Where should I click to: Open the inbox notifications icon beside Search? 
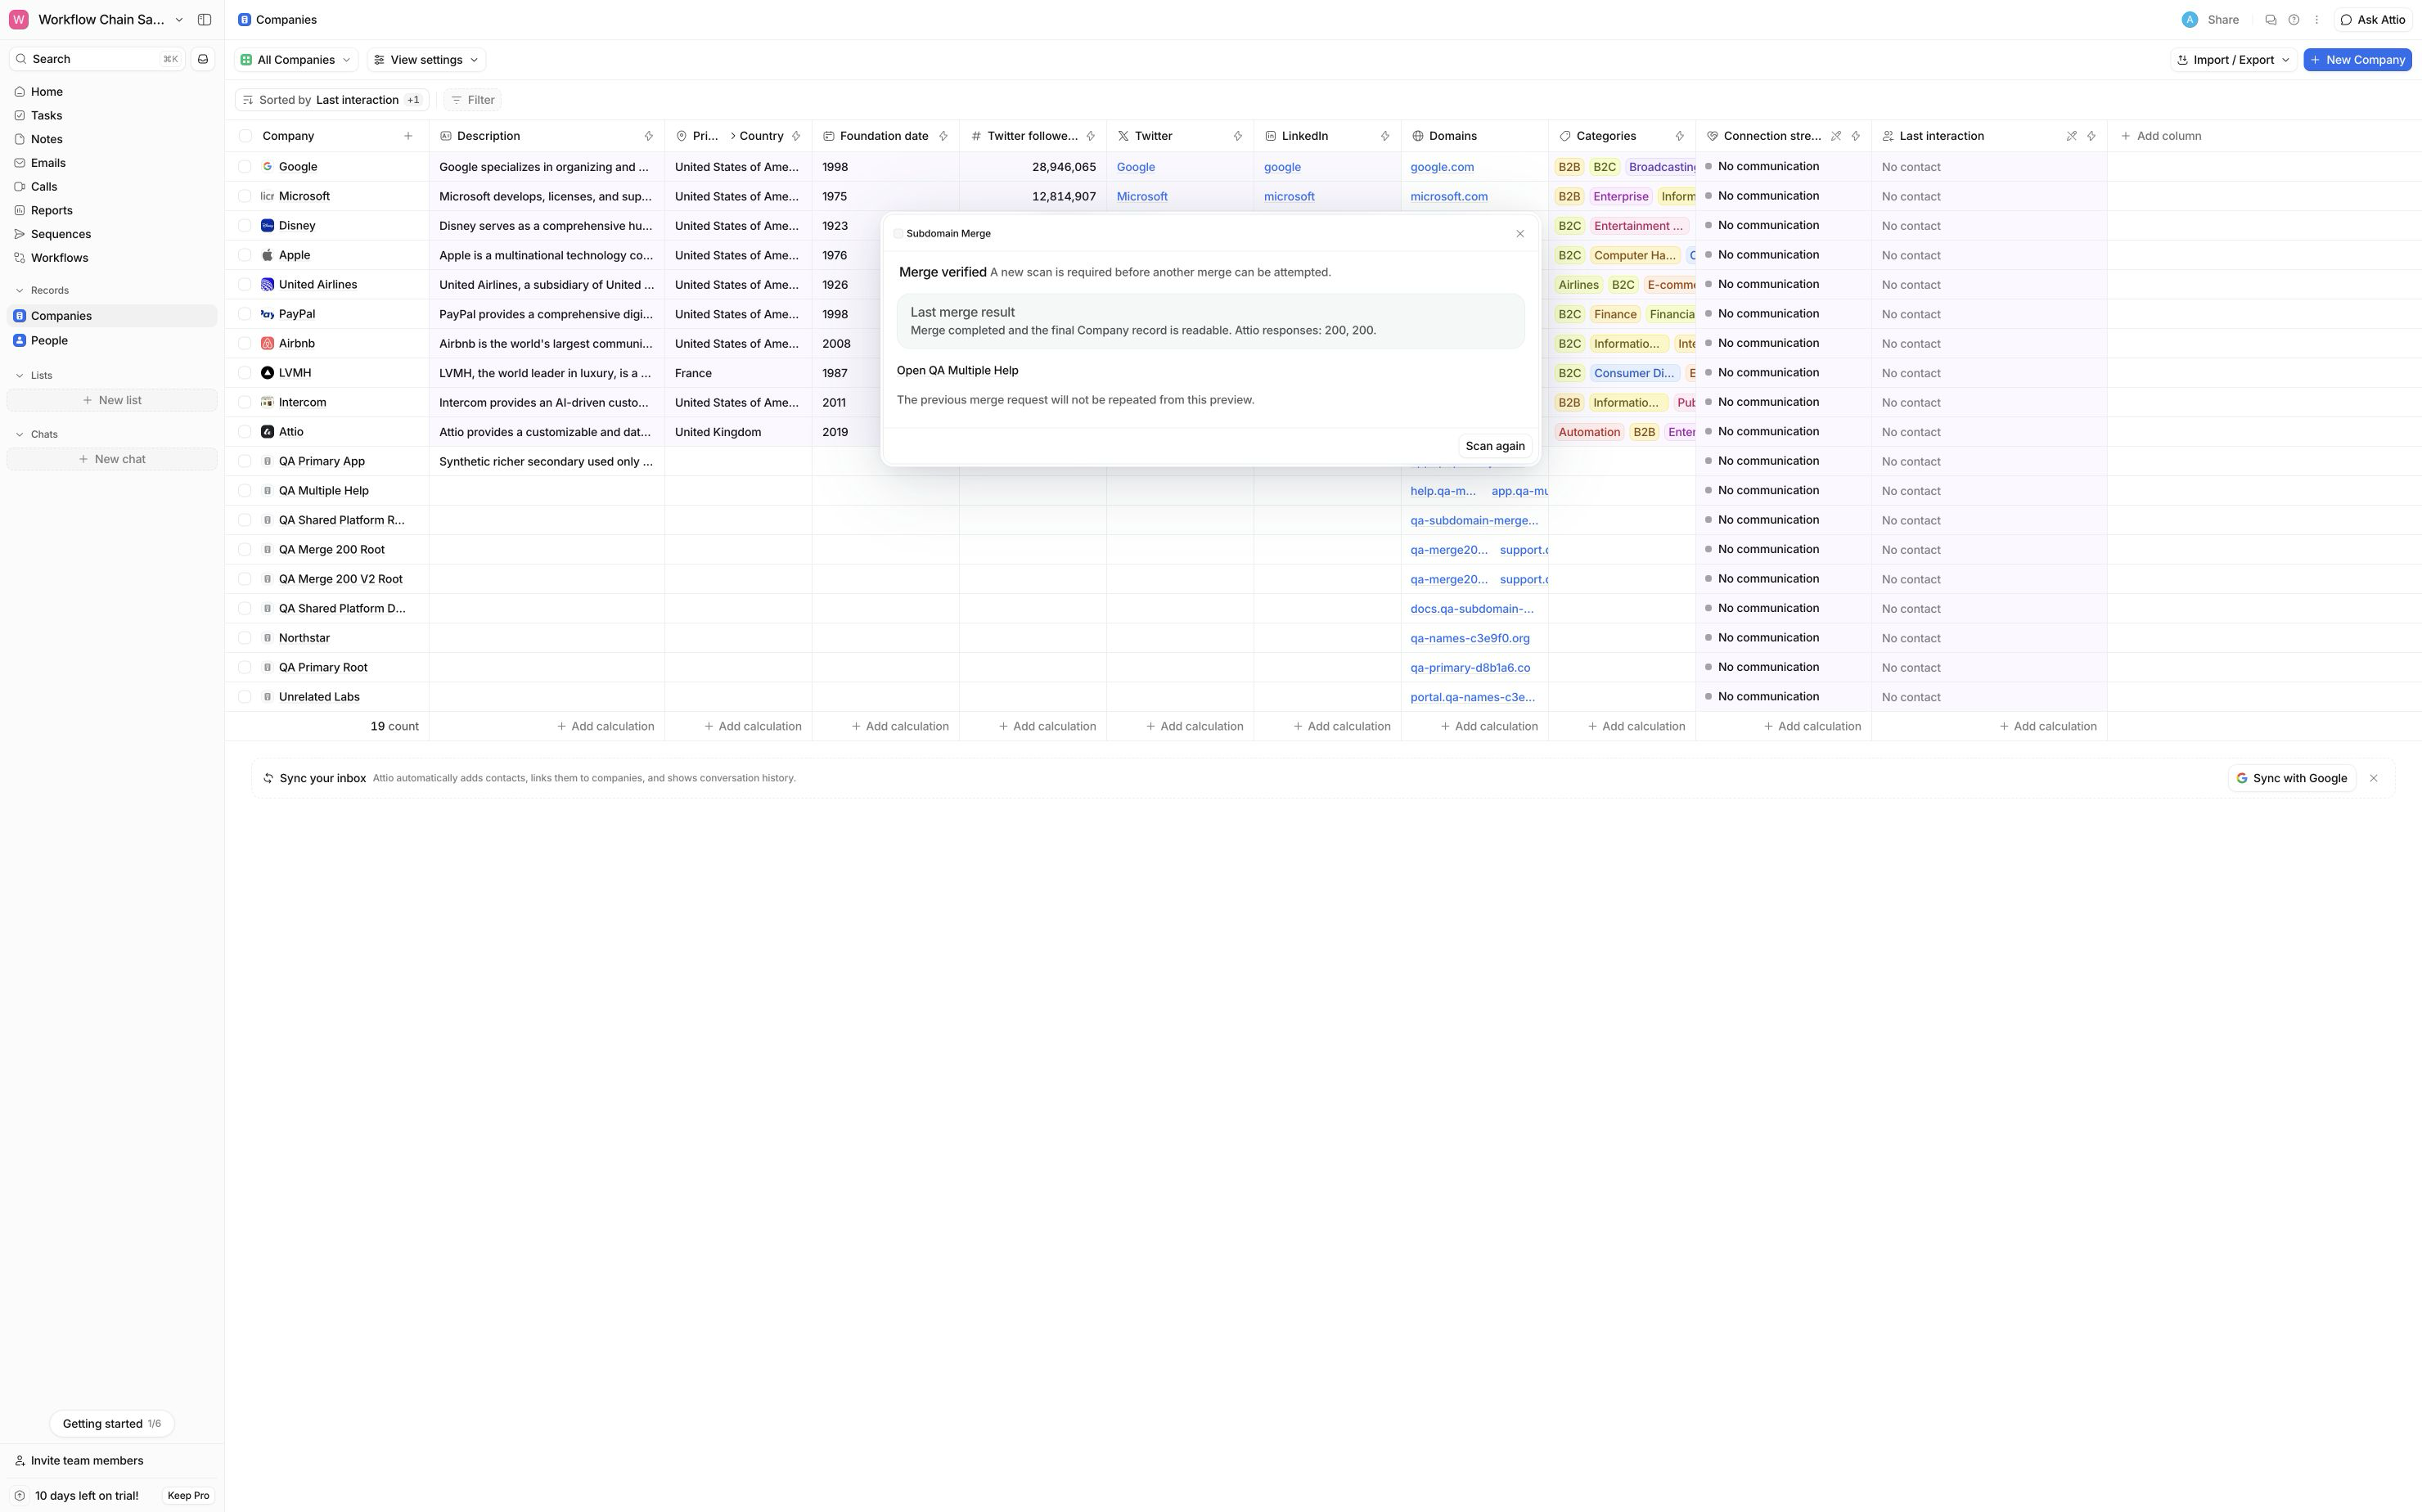[x=203, y=59]
